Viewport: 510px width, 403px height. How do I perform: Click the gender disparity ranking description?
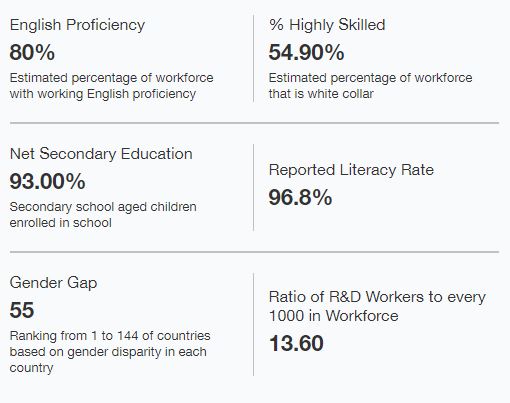(110, 352)
